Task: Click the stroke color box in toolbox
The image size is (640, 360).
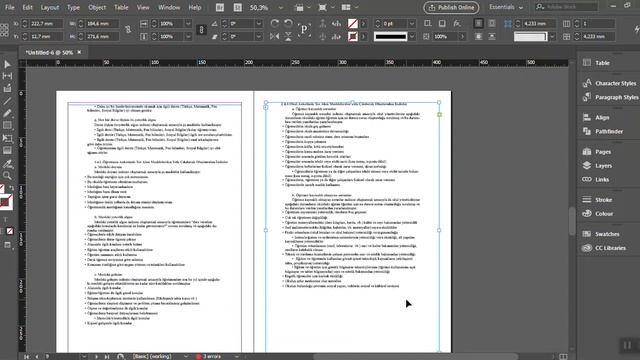Action: (x=6, y=202)
